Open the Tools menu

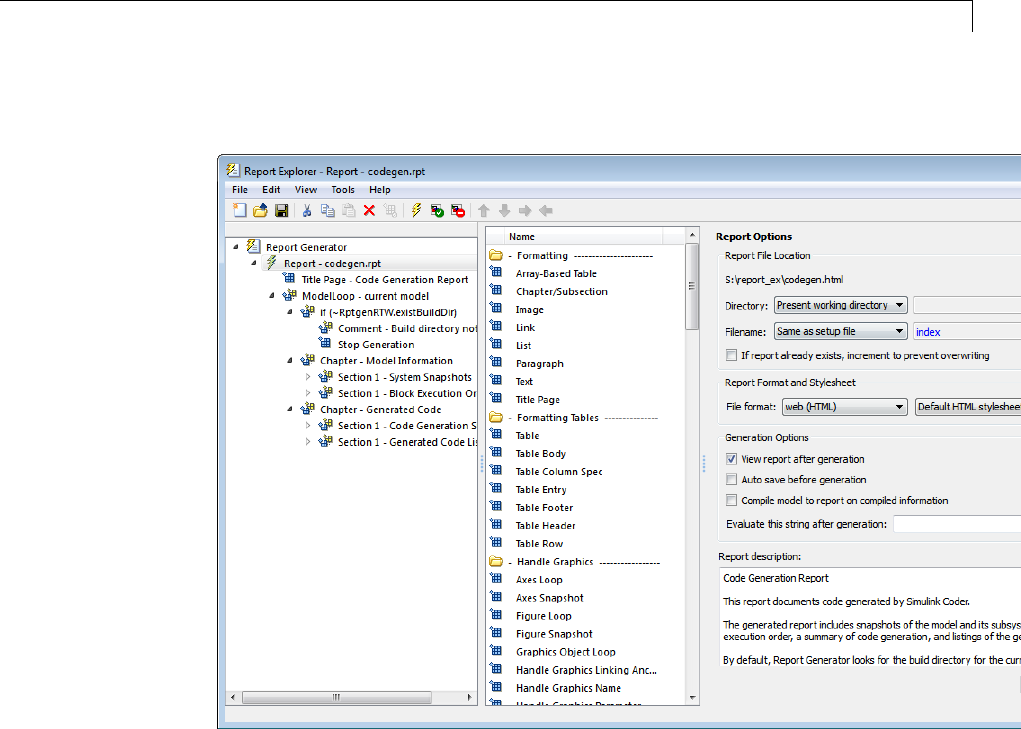[x=343, y=190]
